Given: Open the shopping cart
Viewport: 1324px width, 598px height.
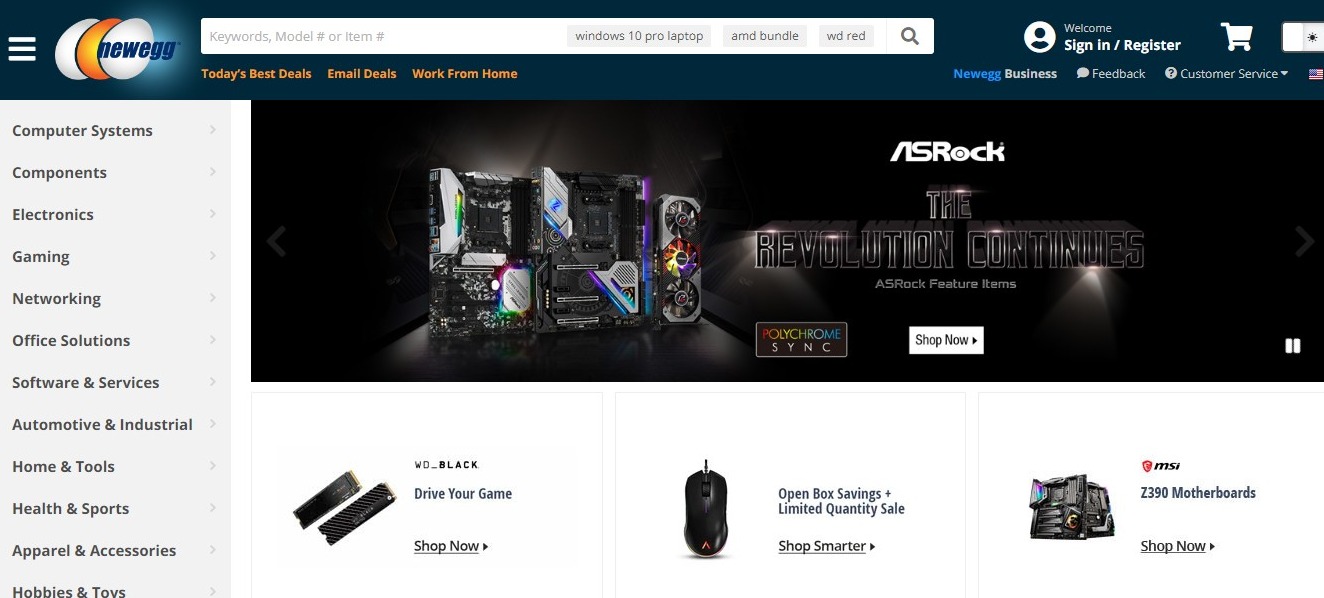Looking at the screenshot, I should pyautogui.click(x=1237, y=37).
